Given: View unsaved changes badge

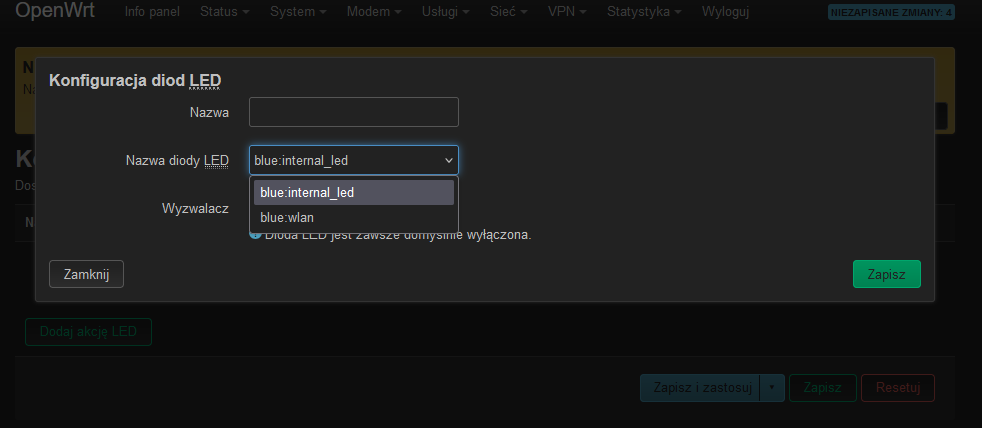Looking at the screenshot, I should (x=891, y=12).
